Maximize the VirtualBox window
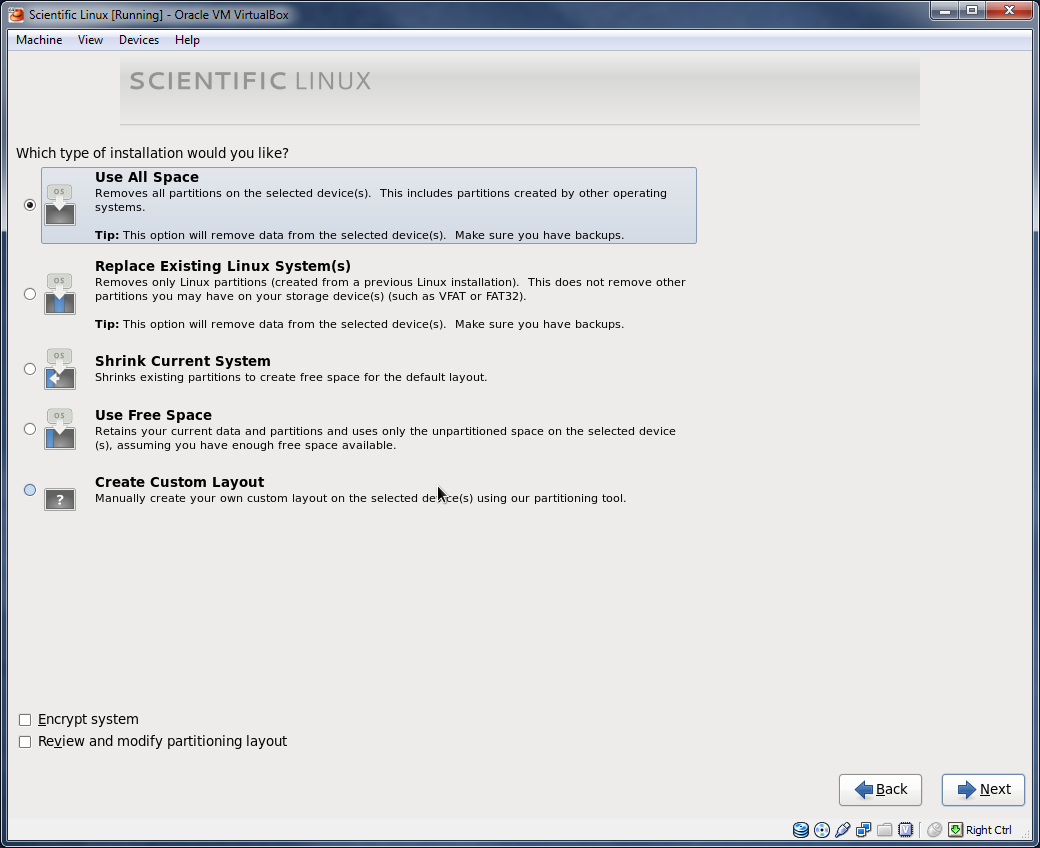1040x848 pixels. pos(972,11)
